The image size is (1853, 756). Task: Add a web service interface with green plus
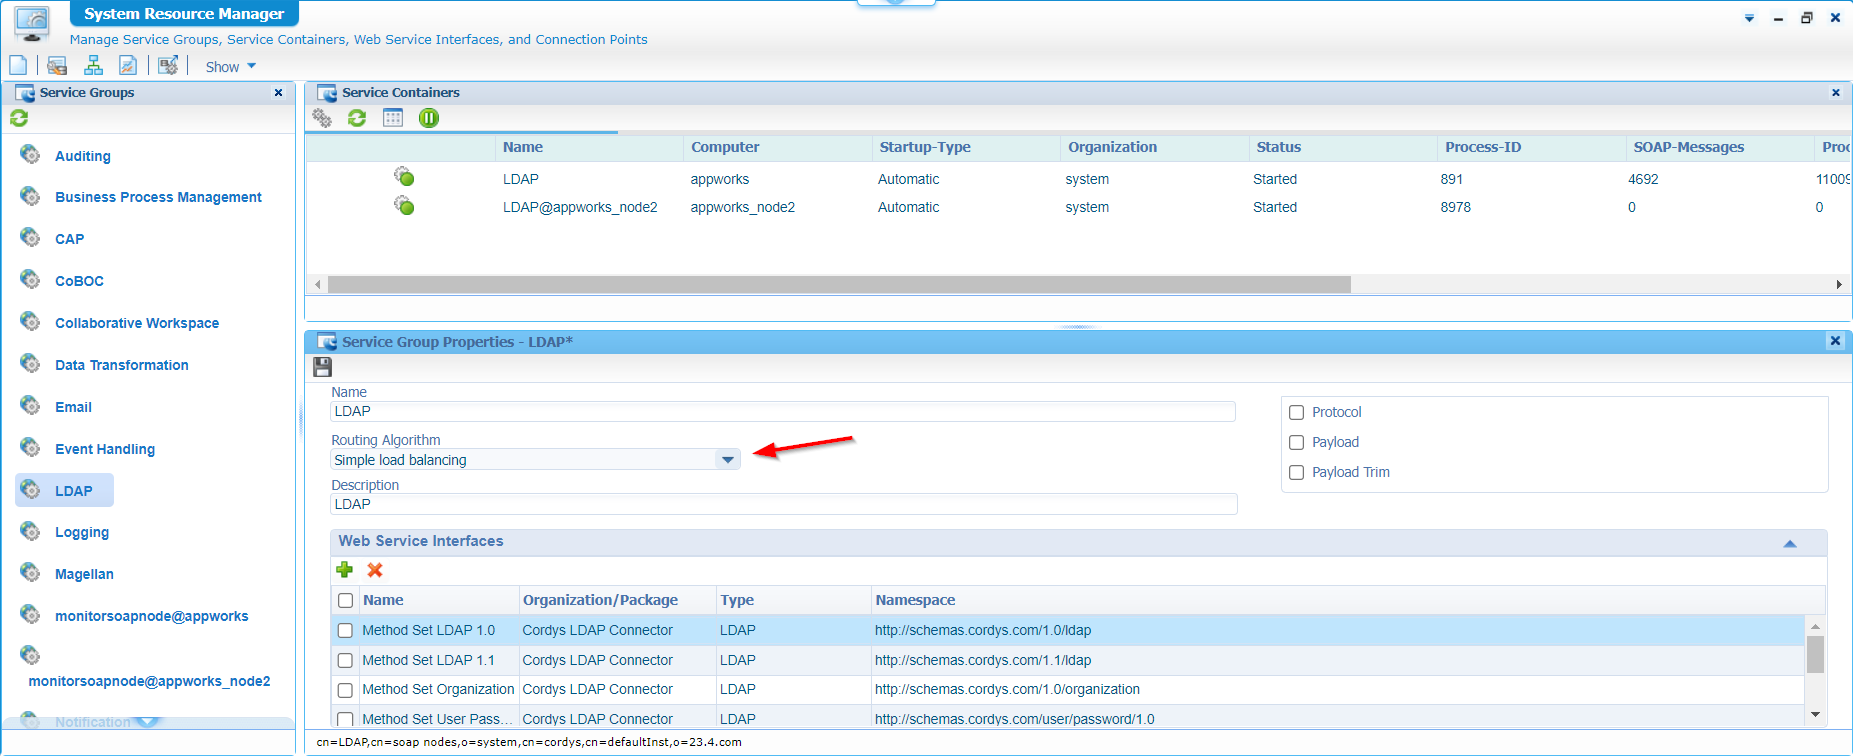point(345,570)
